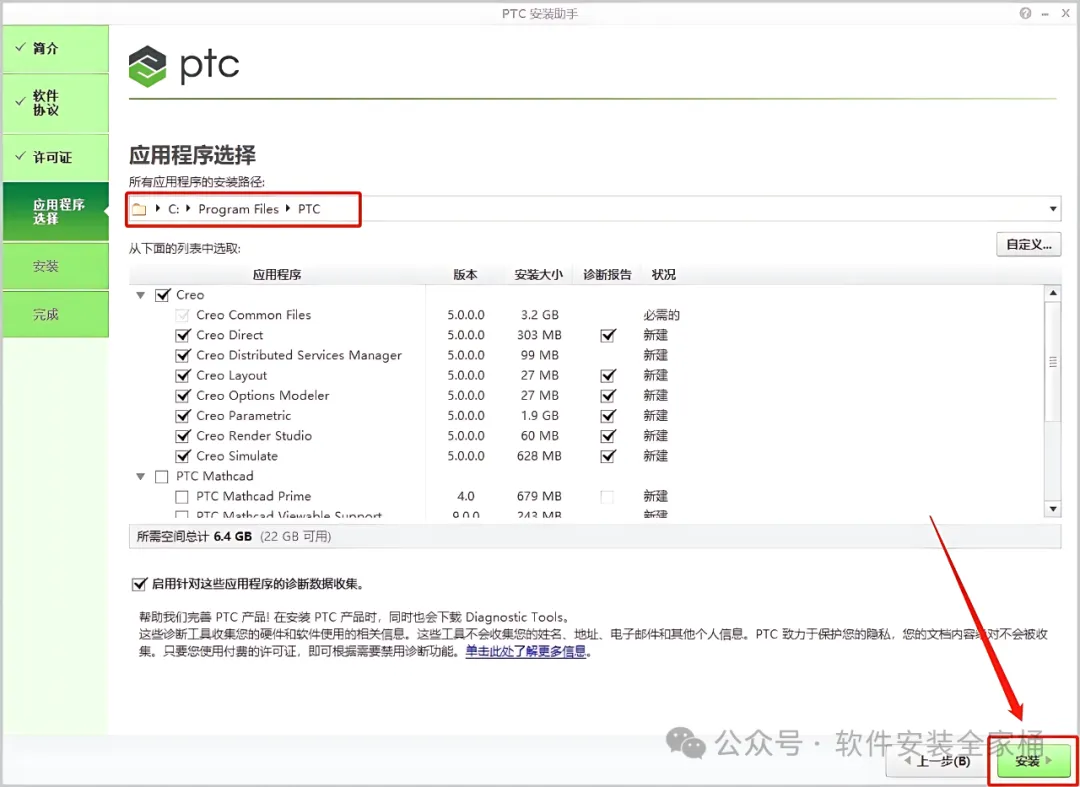Go to the 软件协议 step

tap(55, 103)
